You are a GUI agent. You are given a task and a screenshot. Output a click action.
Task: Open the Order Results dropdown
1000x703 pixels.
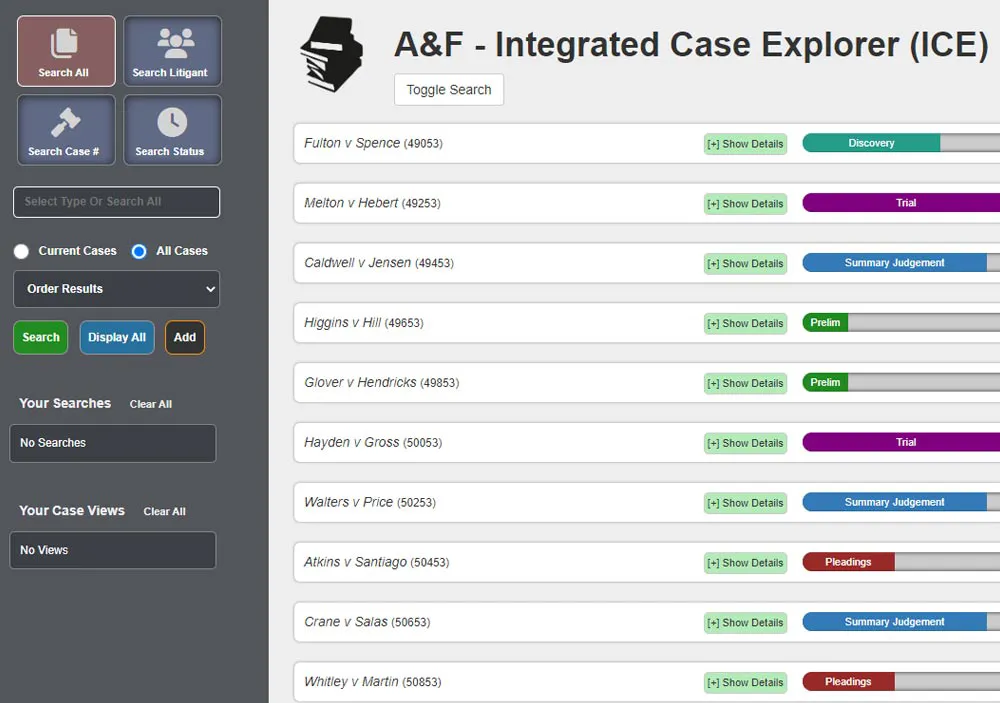116,289
